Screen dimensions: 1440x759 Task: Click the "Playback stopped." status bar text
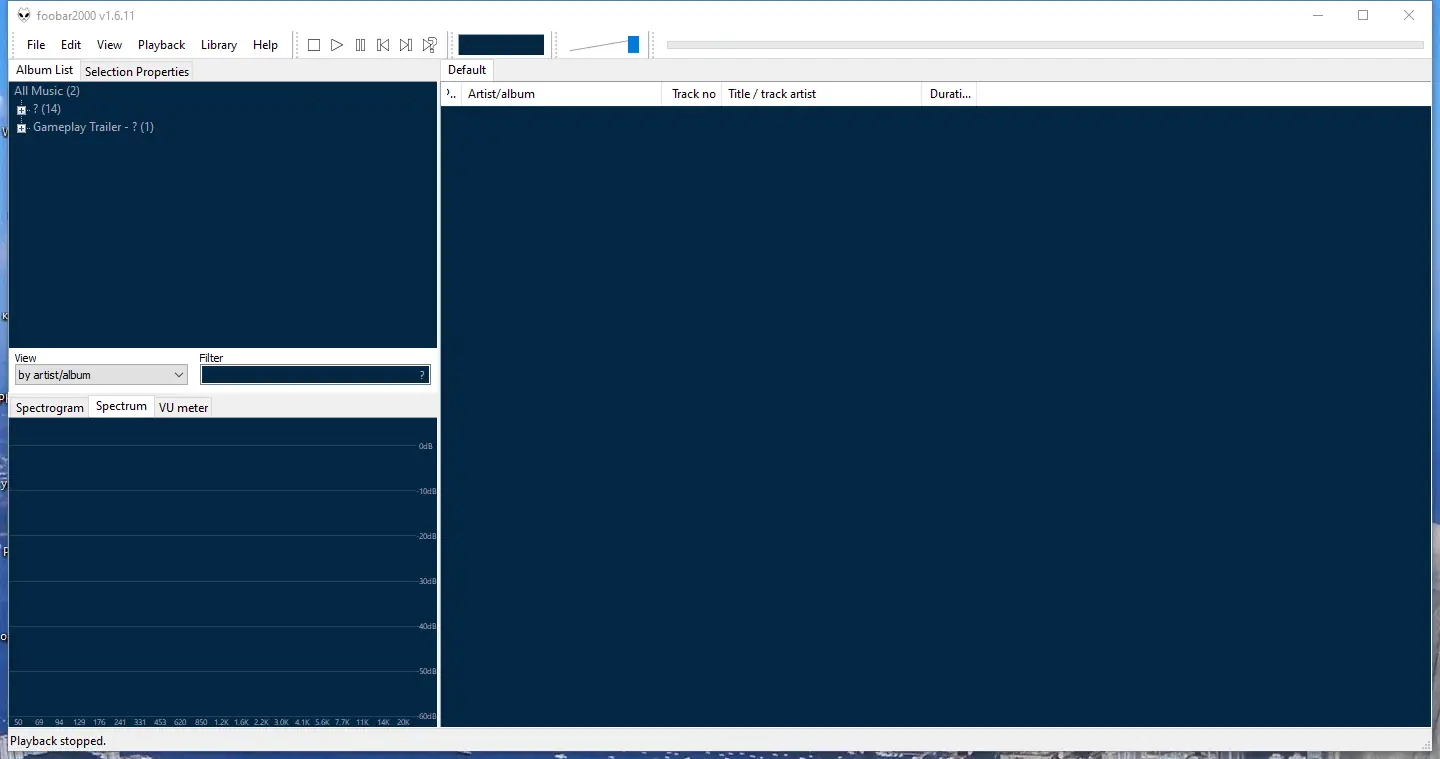58,741
